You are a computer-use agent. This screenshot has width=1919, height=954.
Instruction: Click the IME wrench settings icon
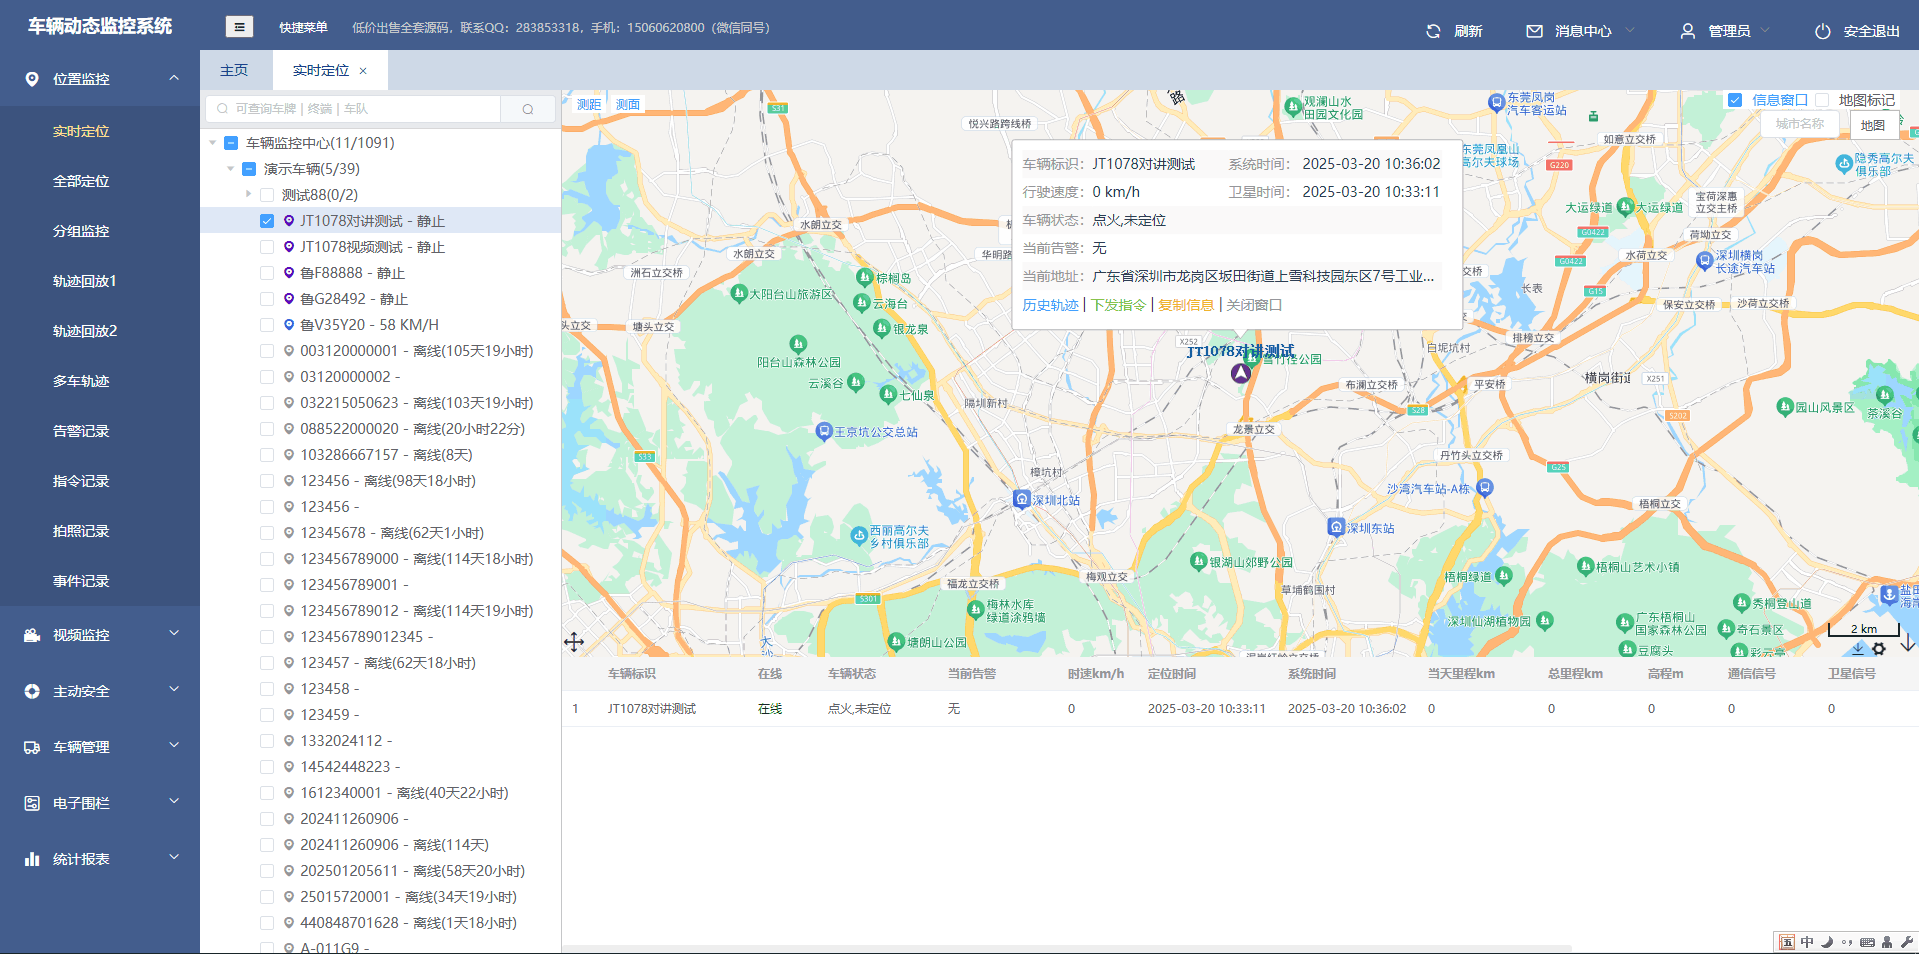point(1907,942)
